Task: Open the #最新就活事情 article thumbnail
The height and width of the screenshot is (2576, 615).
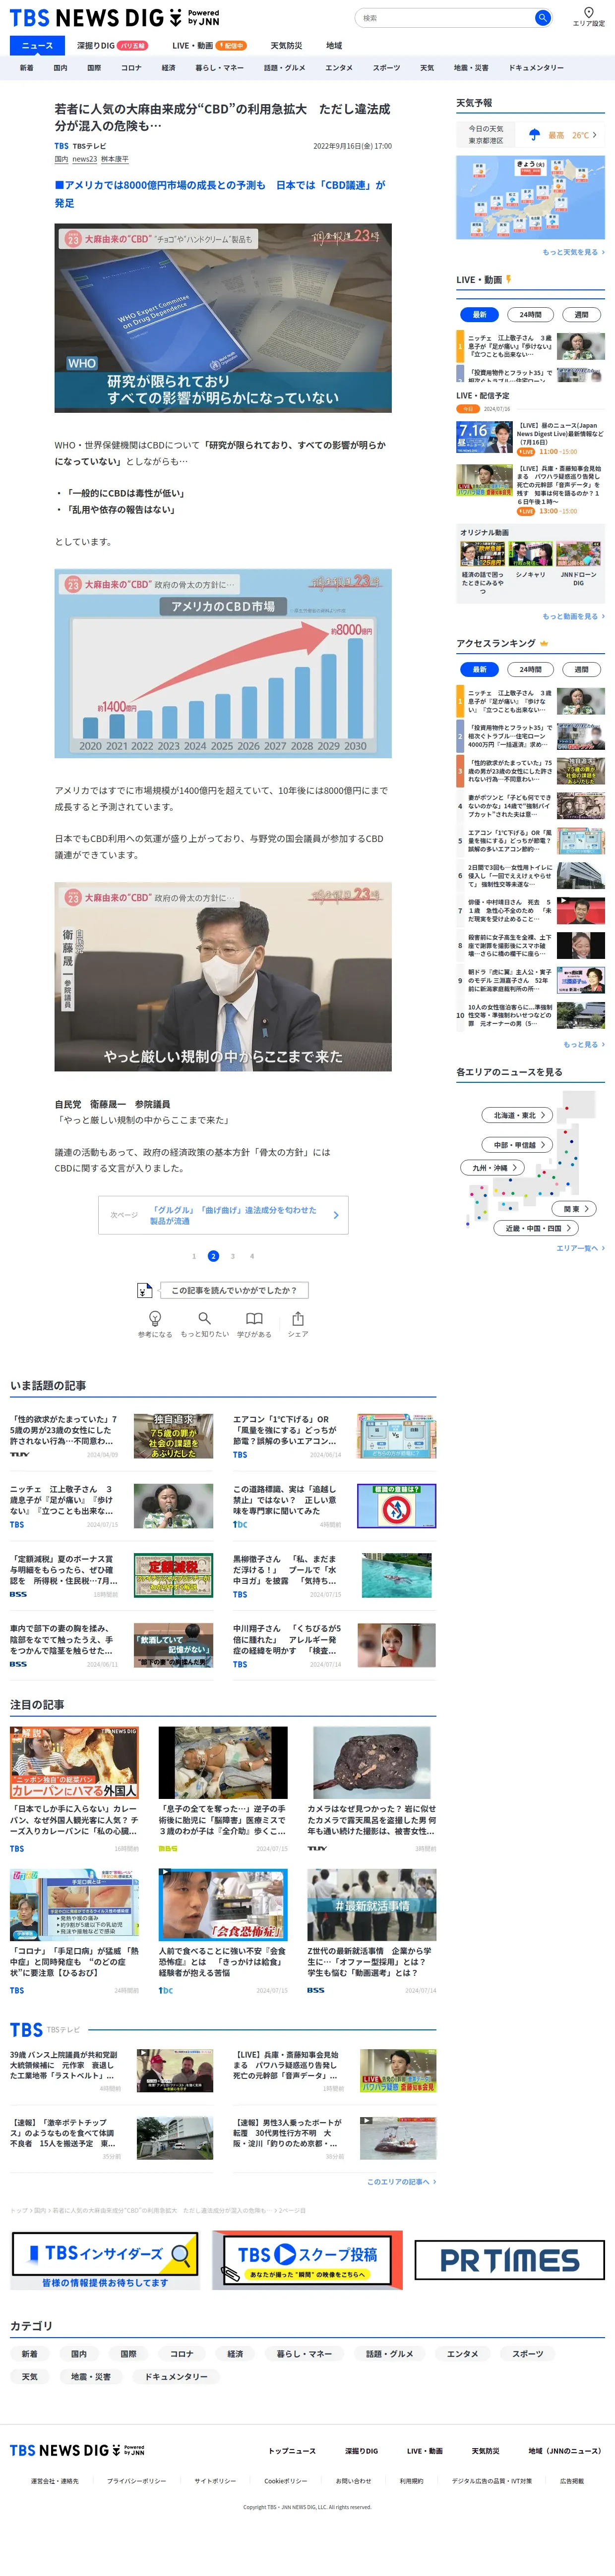Action: 372,1905
